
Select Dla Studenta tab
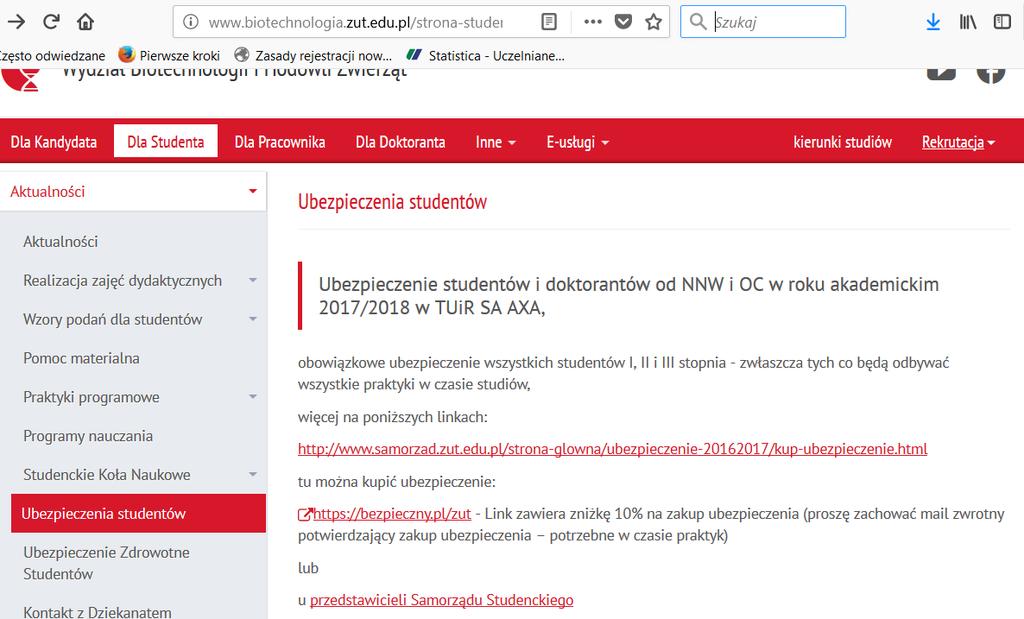click(x=166, y=141)
